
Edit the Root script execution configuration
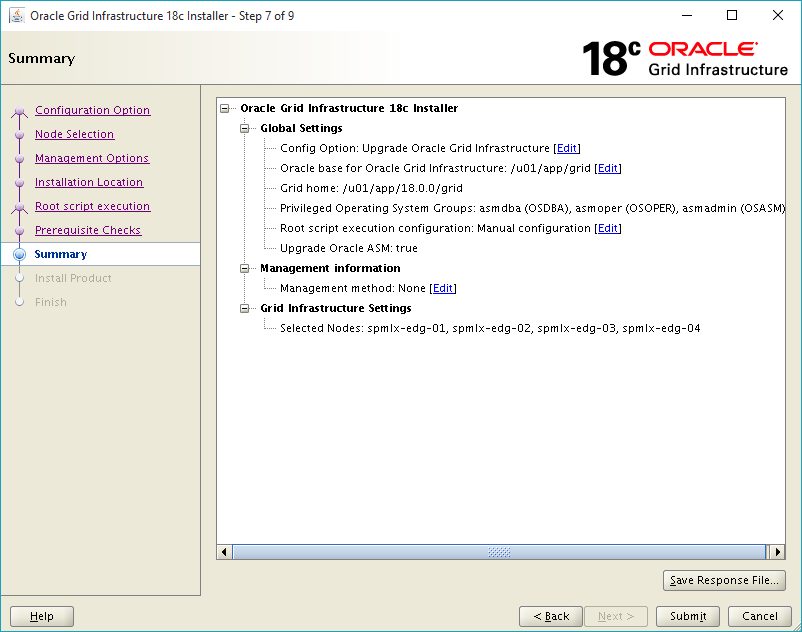pyautogui.click(x=608, y=228)
